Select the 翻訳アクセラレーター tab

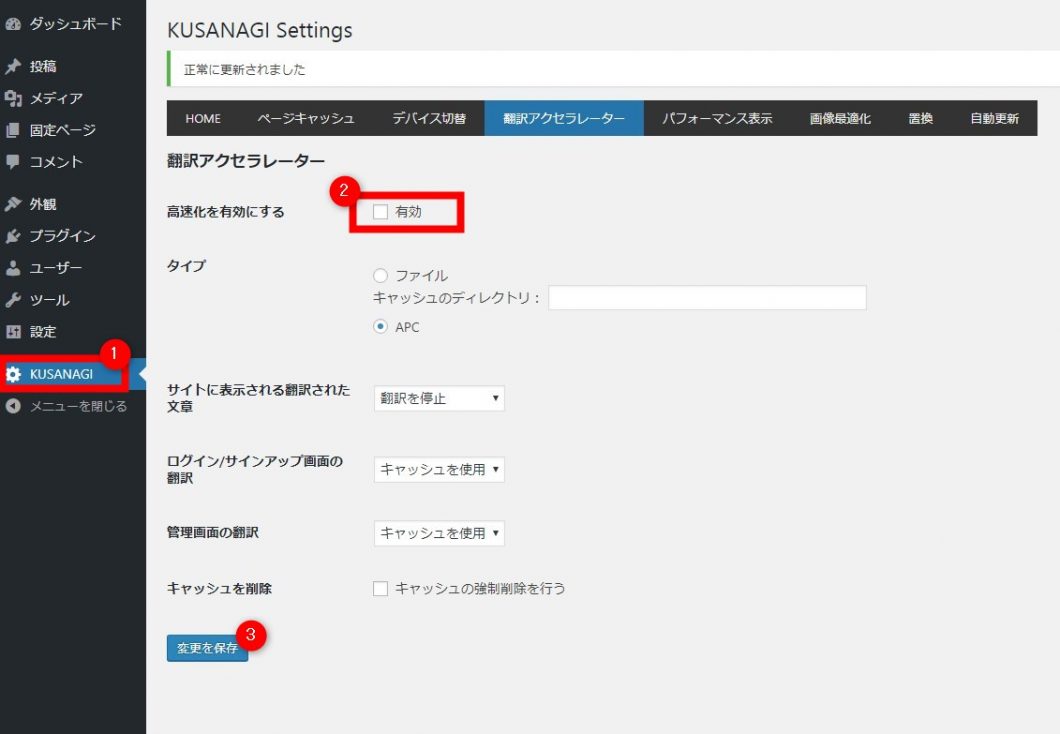tap(564, 118)
